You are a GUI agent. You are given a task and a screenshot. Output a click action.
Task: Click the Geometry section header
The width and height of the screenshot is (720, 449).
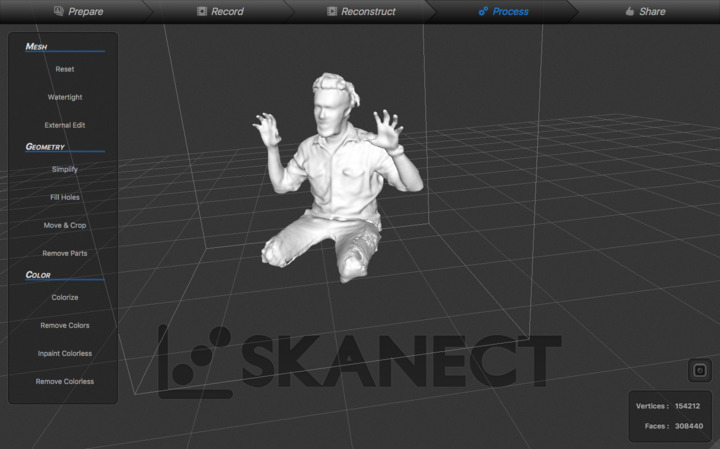[x=45, y=147]
